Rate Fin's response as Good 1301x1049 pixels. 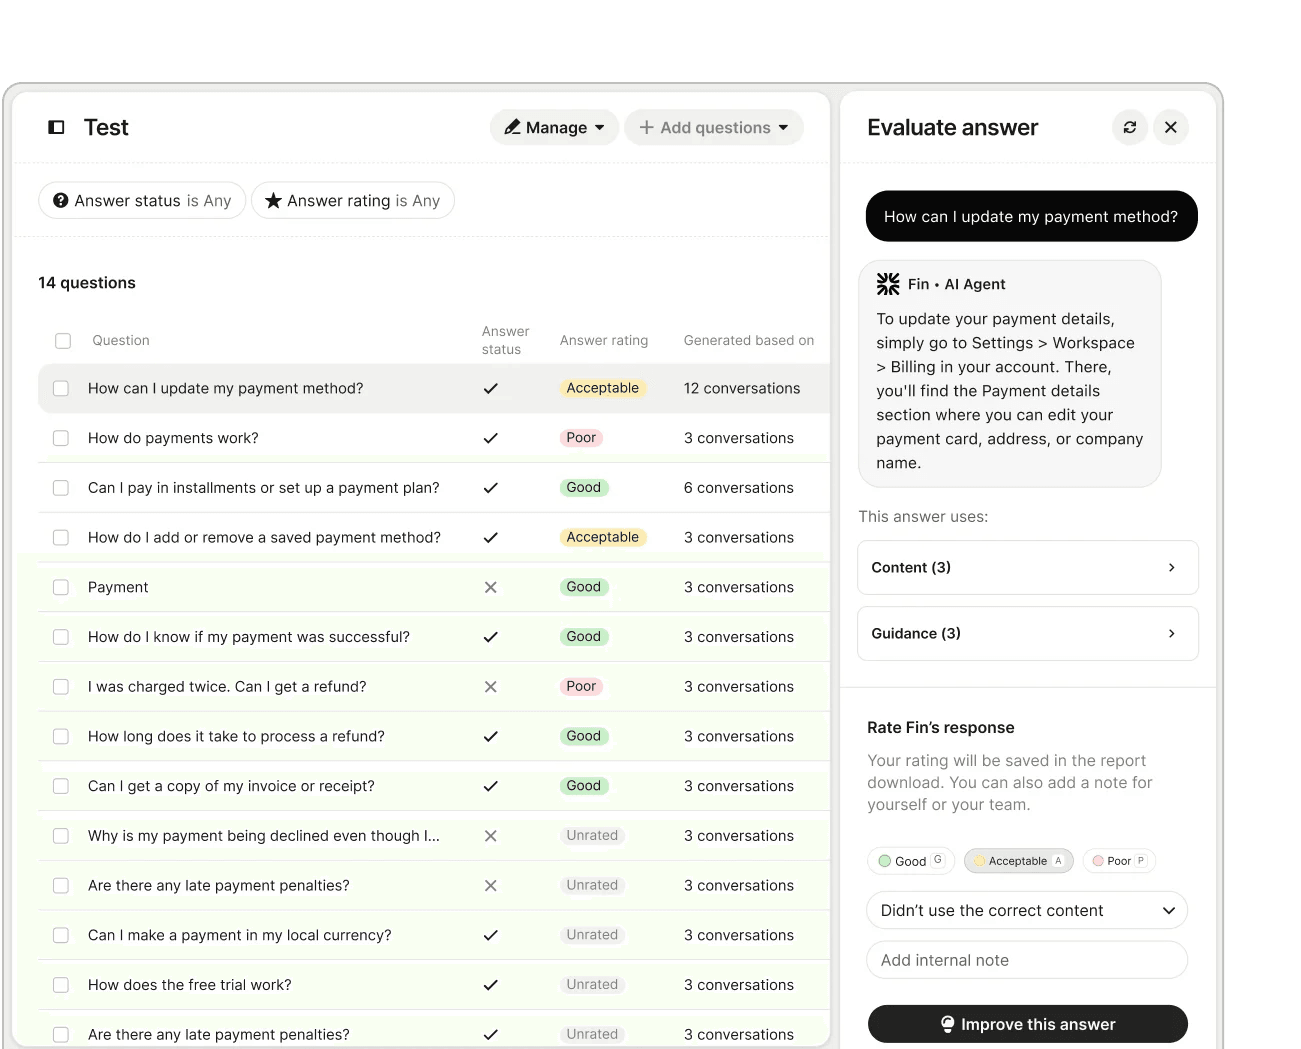910,861
